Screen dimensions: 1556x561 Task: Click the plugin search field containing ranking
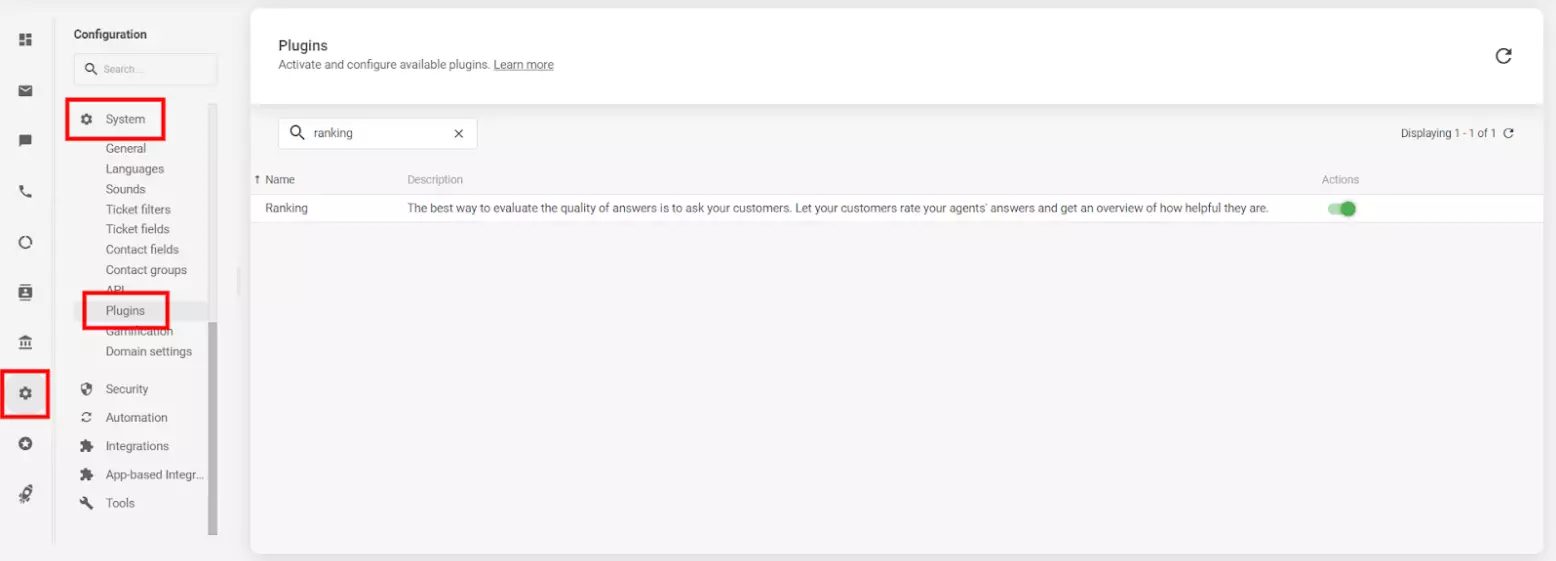click(375, 133)
